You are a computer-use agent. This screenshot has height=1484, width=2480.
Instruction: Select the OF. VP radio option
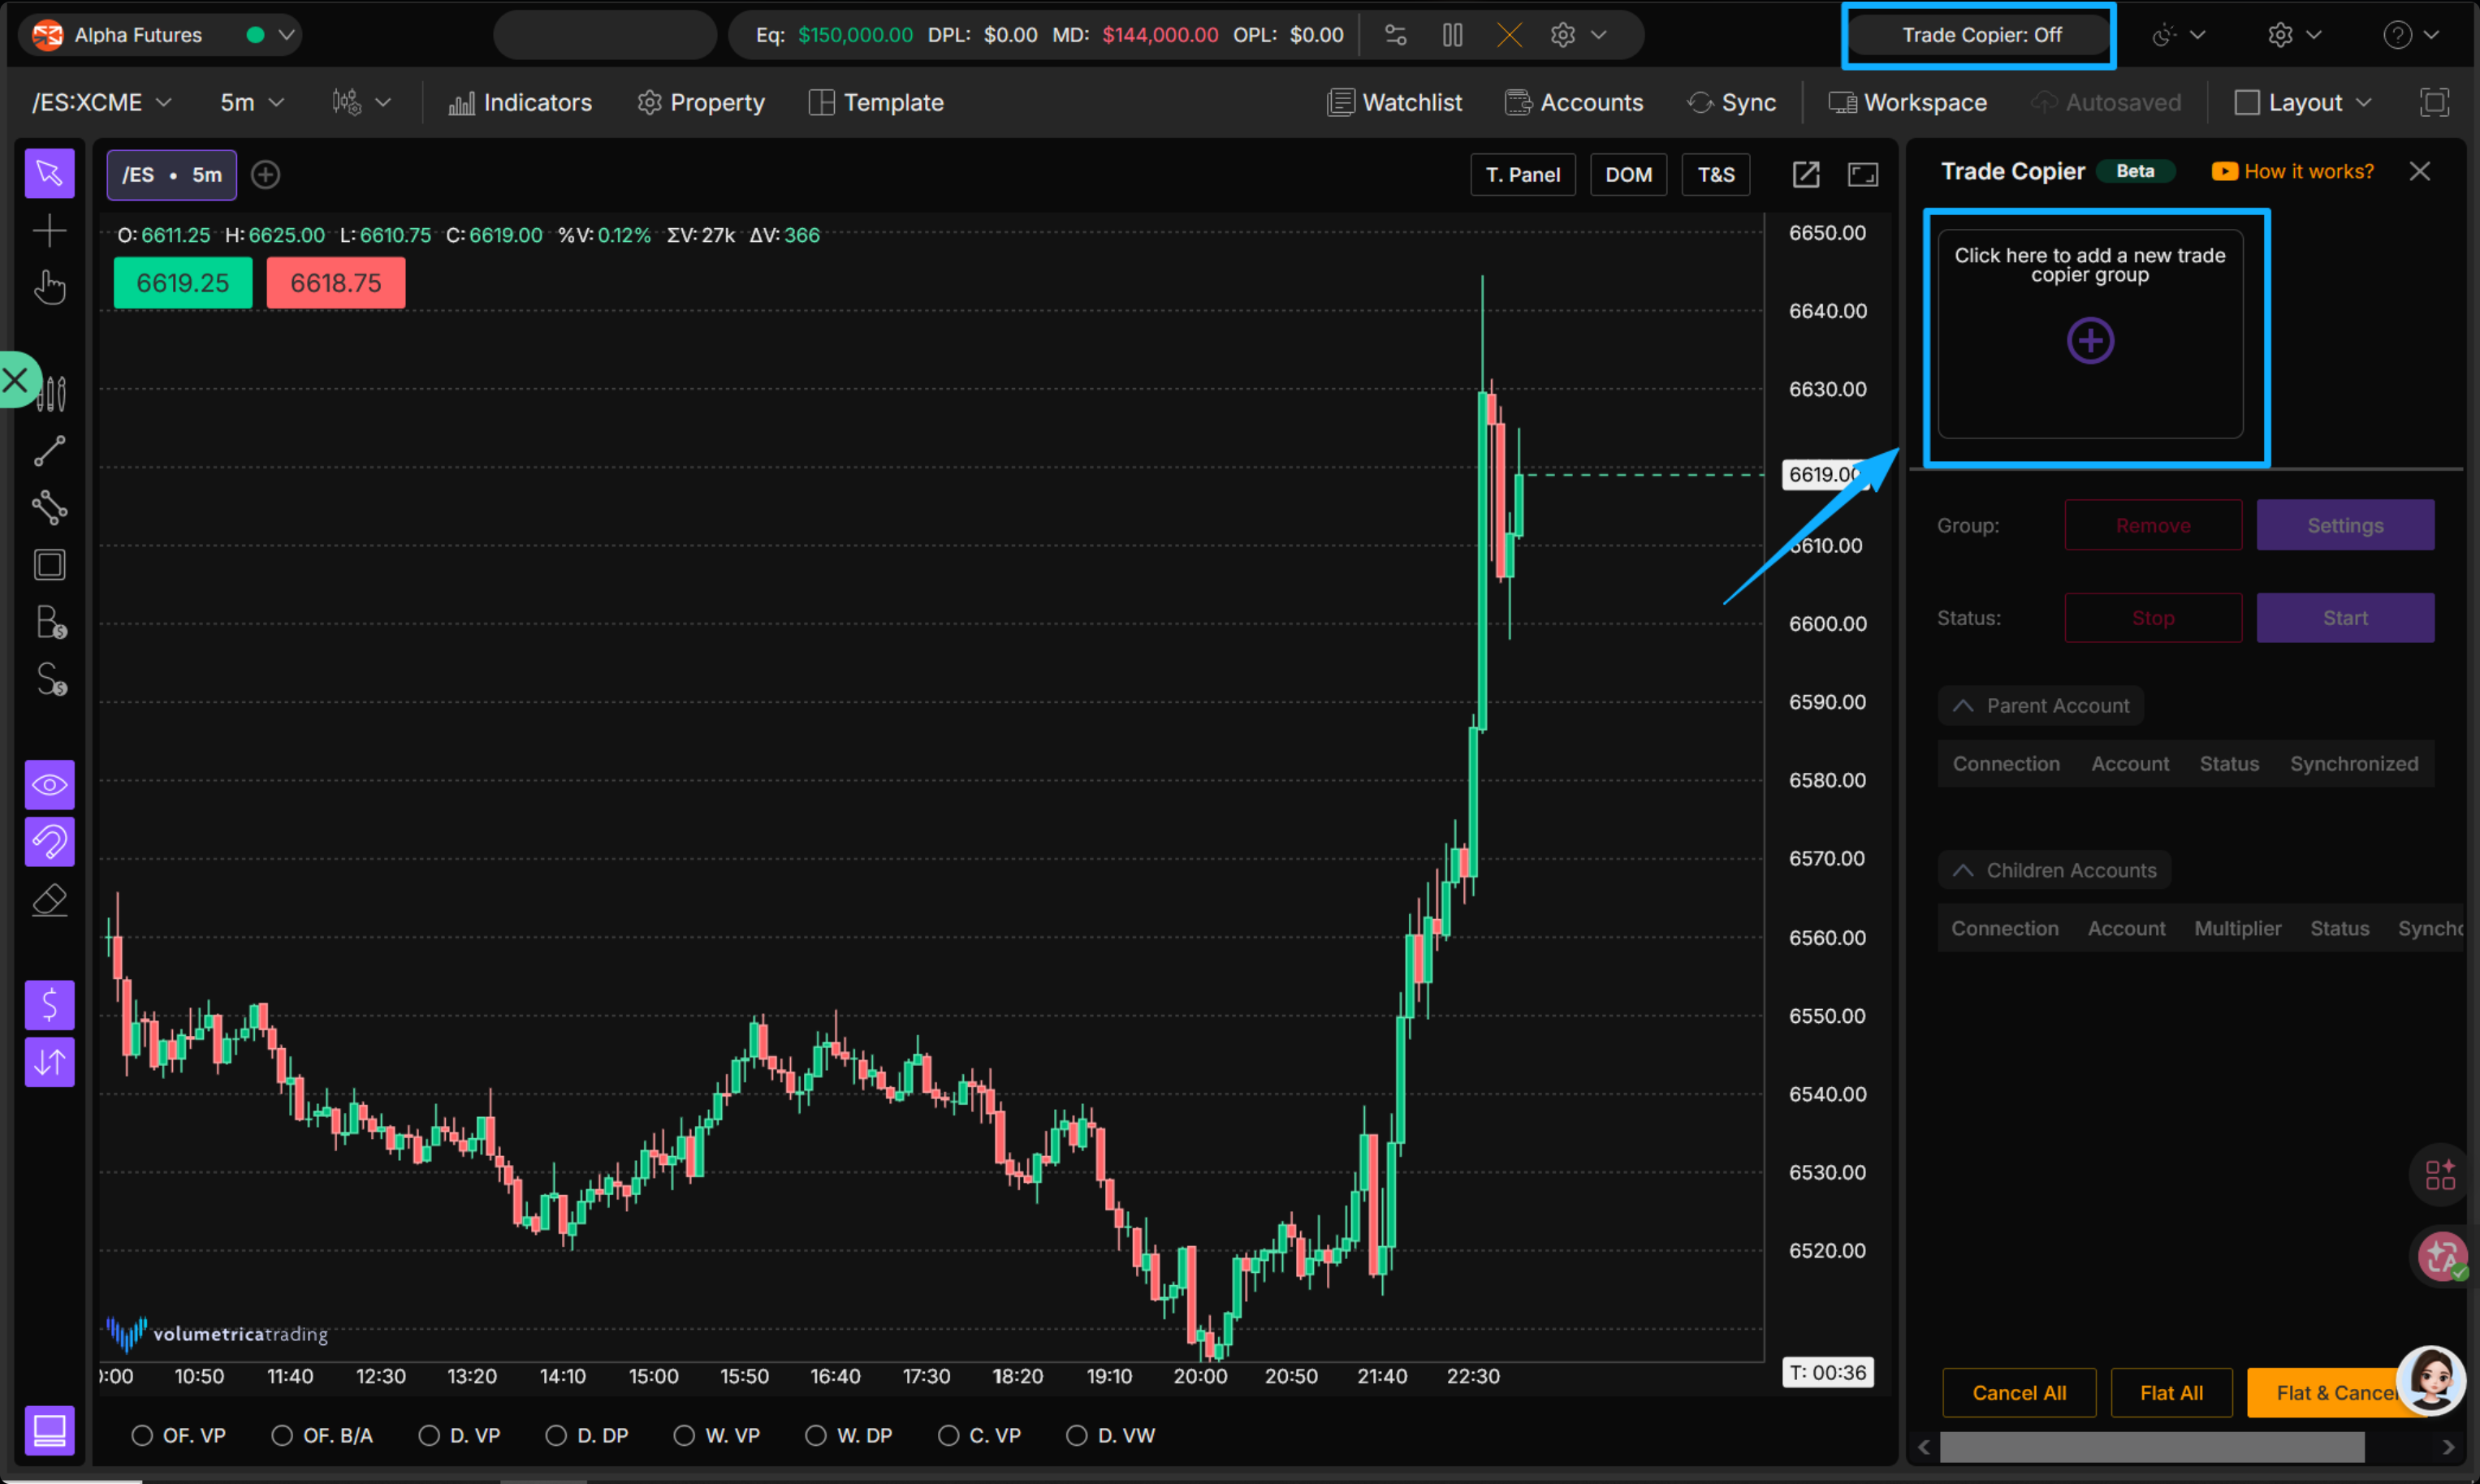[143, 1435]
